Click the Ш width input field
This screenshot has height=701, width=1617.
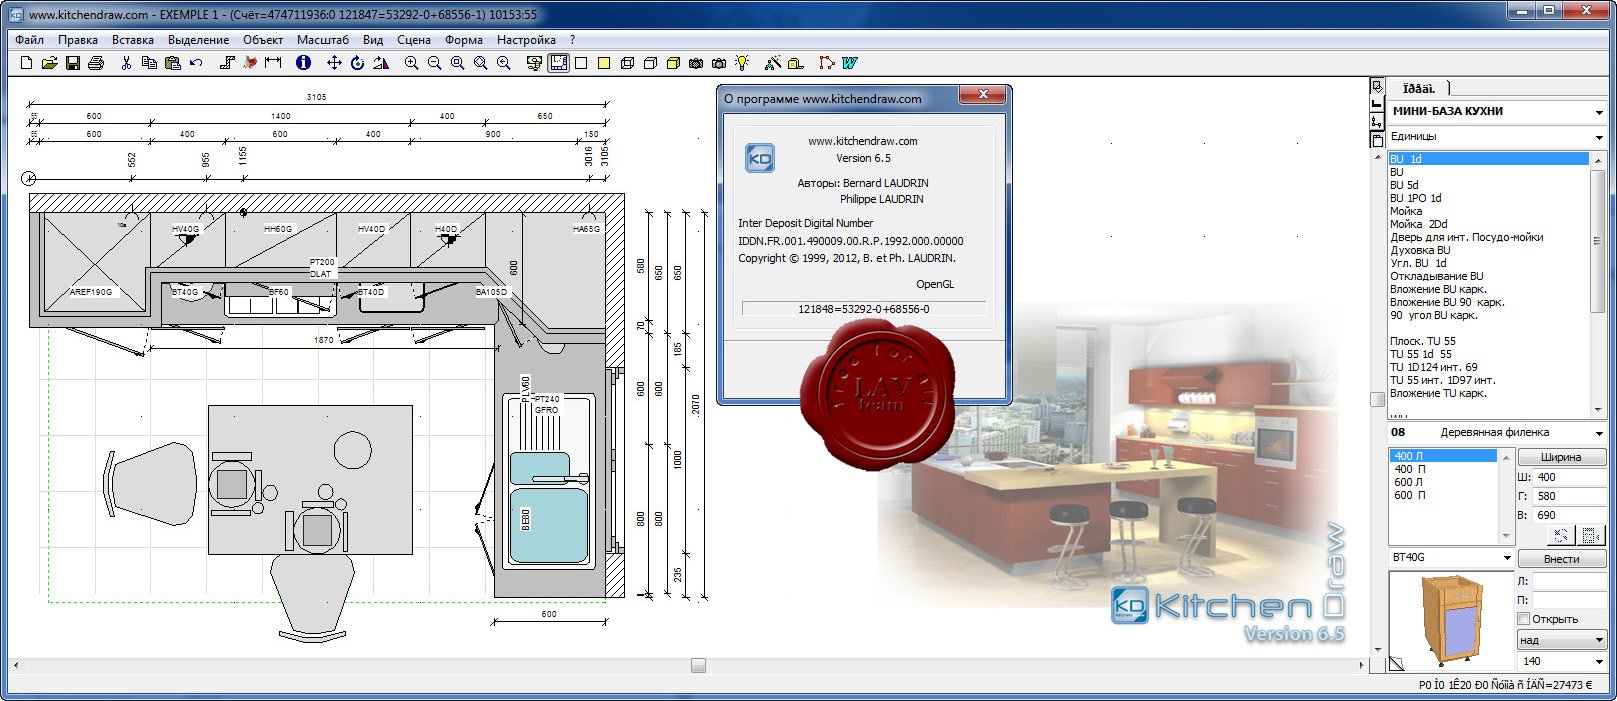[1570, 477]
